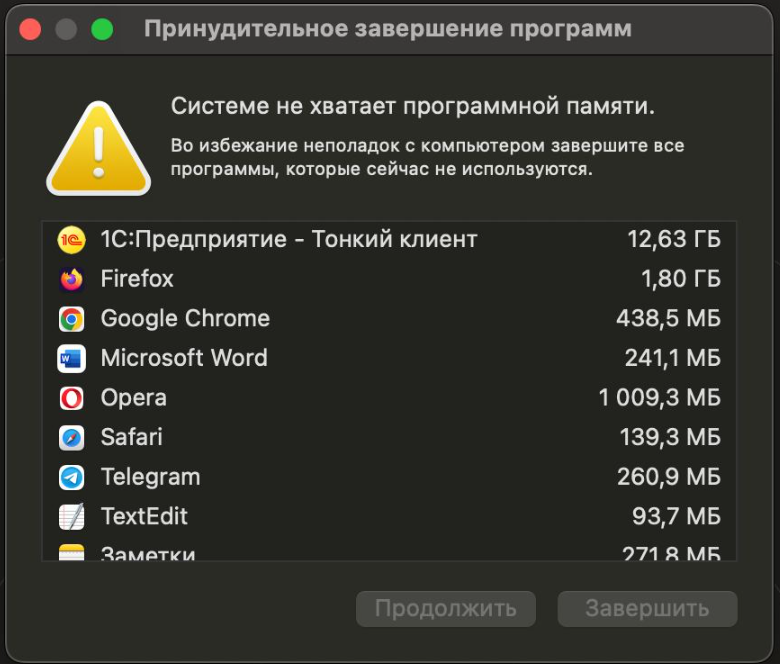Click the green zoom window button
780x664 pixels.
102,29
